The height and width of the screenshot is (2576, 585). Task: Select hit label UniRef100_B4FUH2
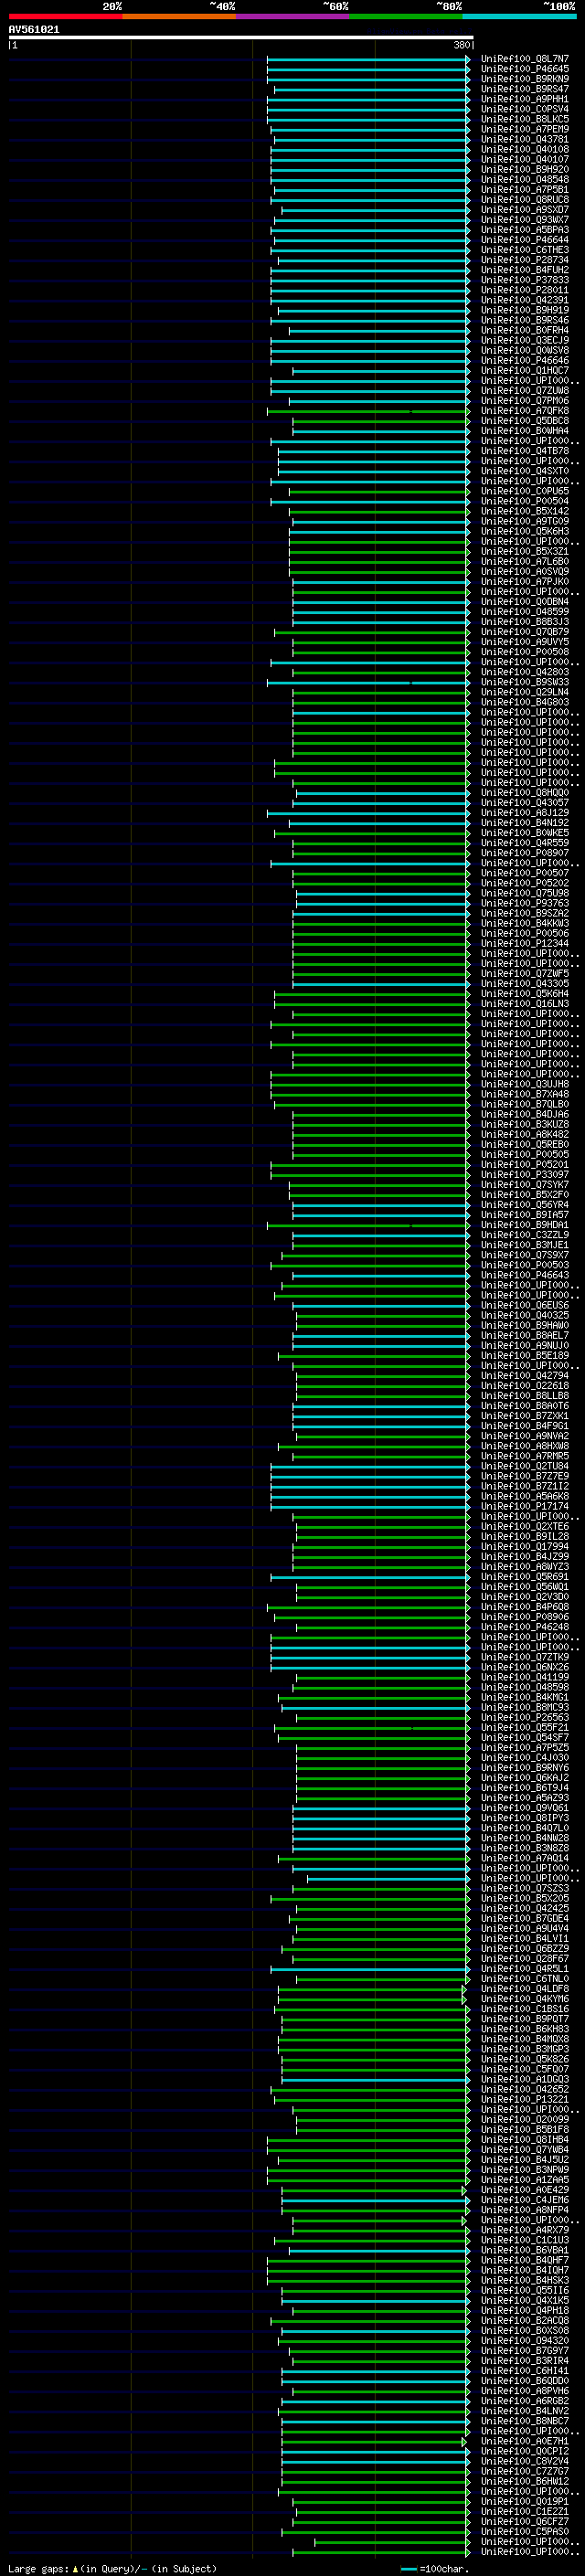pos(525,270)
